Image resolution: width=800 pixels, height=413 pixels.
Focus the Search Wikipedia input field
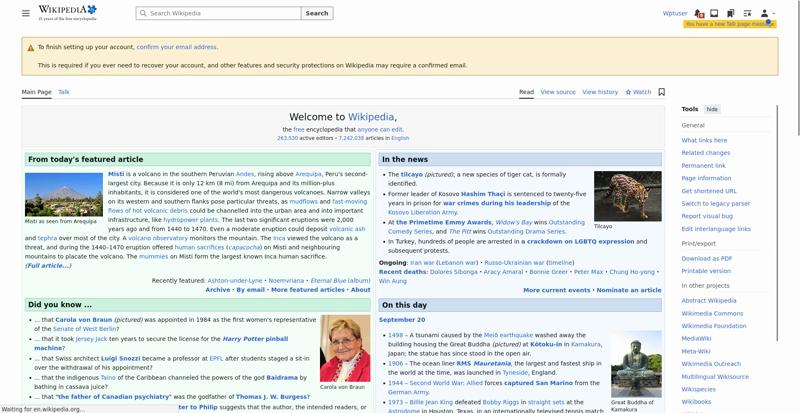(218, 13)
